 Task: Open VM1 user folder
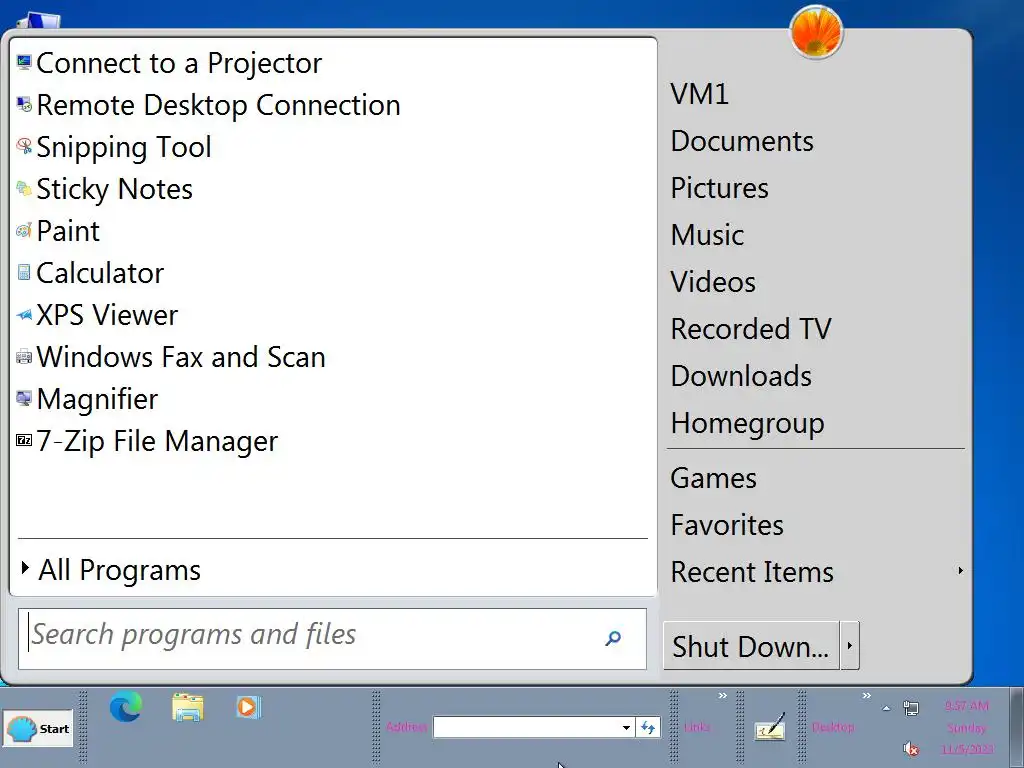coord(699,94)
